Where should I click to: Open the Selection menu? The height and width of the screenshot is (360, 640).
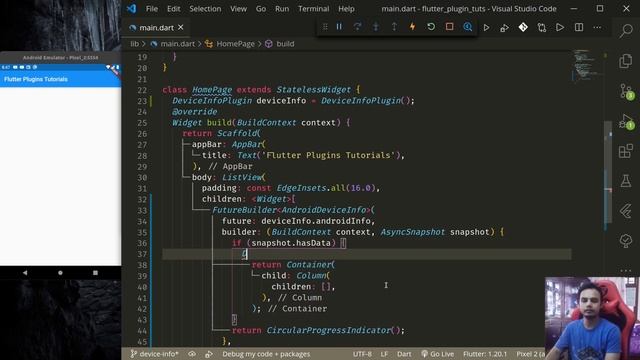(205, 9)
